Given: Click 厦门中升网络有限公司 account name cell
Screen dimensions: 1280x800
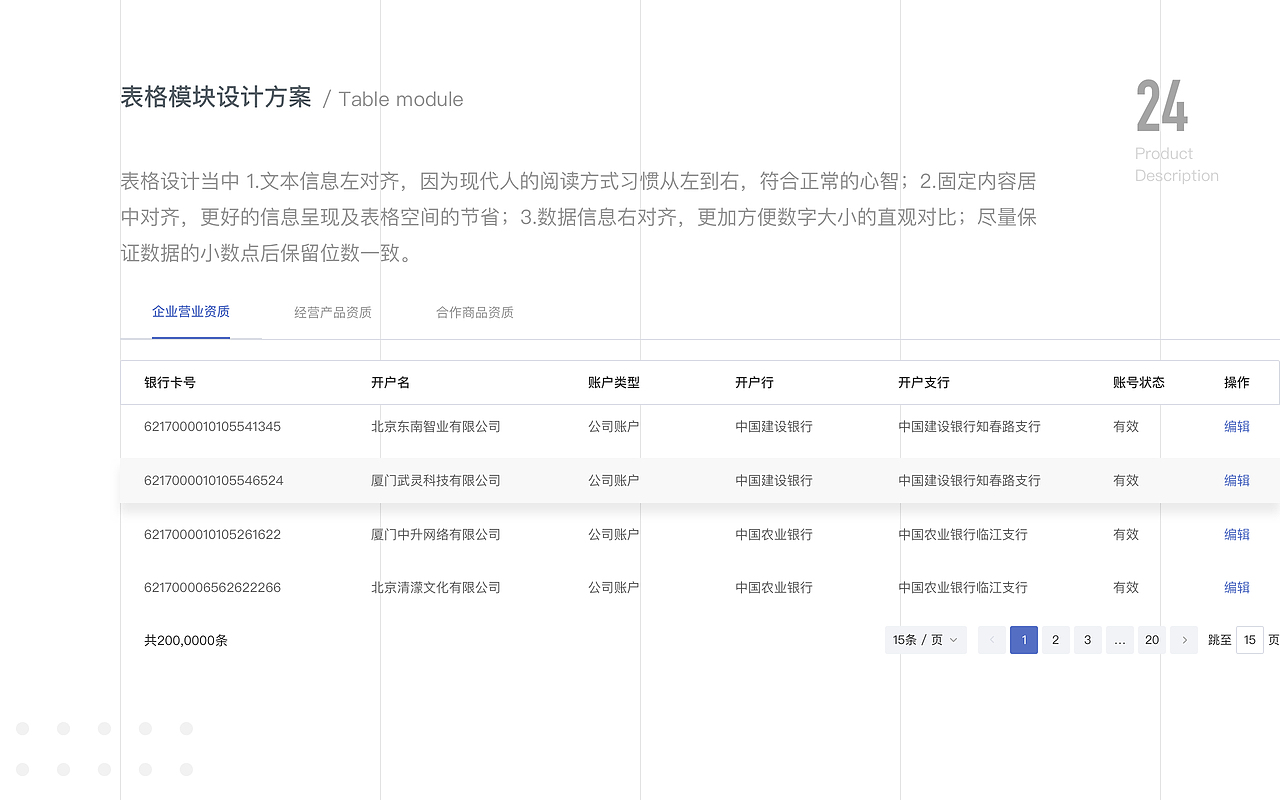Looking at the screenshot, I should tap(436, 534).
